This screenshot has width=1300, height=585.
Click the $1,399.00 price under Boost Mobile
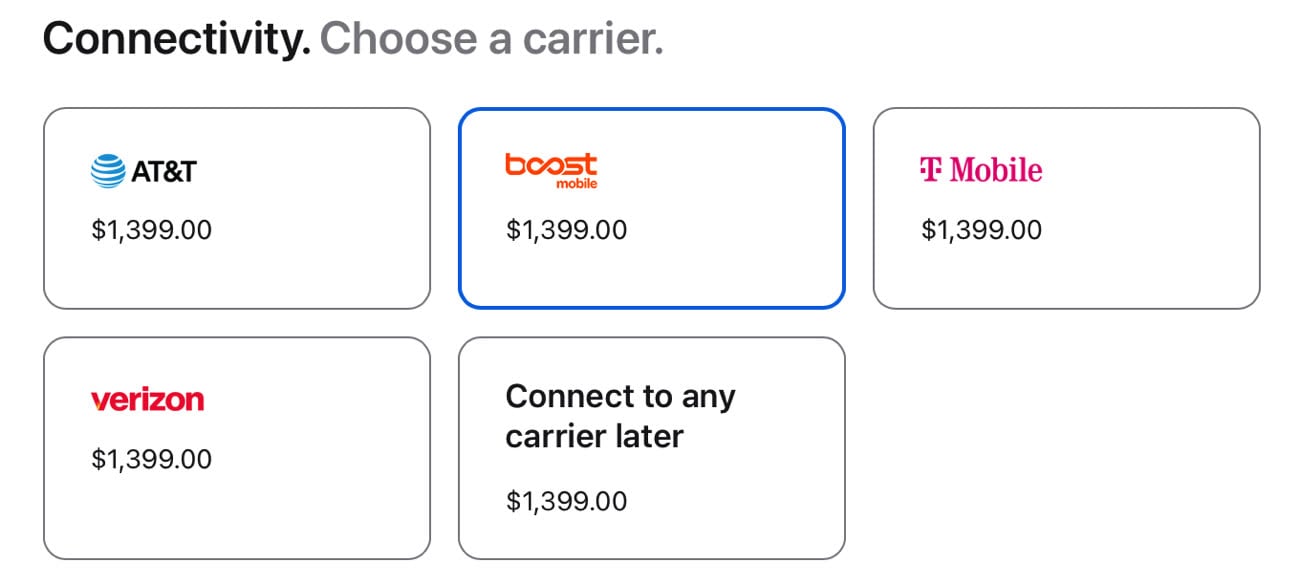tap(567, 231)
